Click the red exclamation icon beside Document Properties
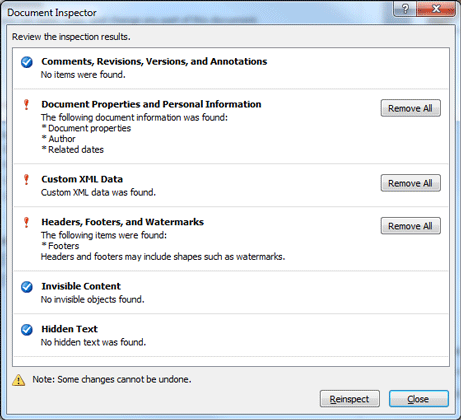 click(26, 105)
